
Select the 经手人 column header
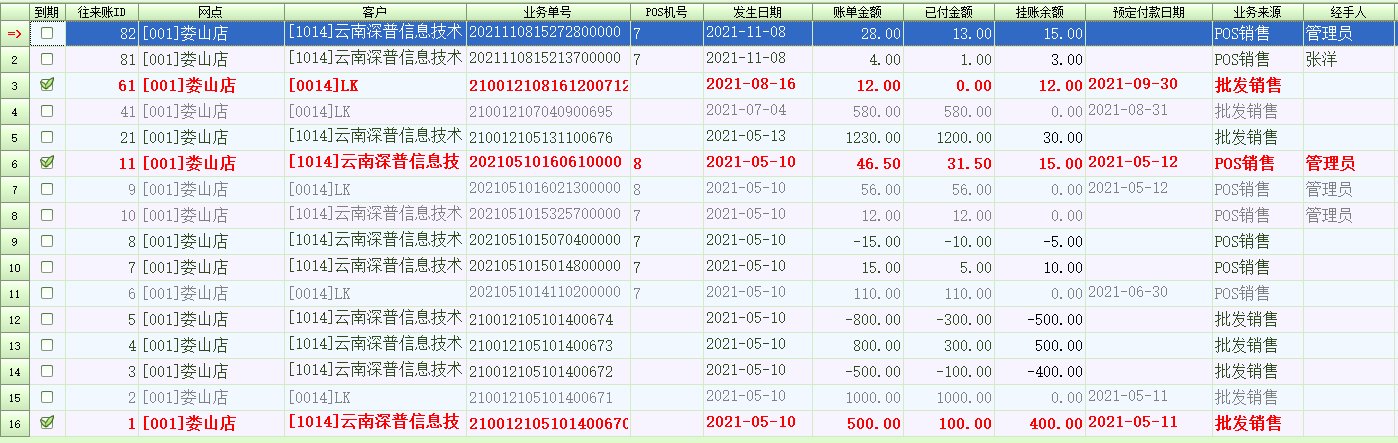point(1350,12)
